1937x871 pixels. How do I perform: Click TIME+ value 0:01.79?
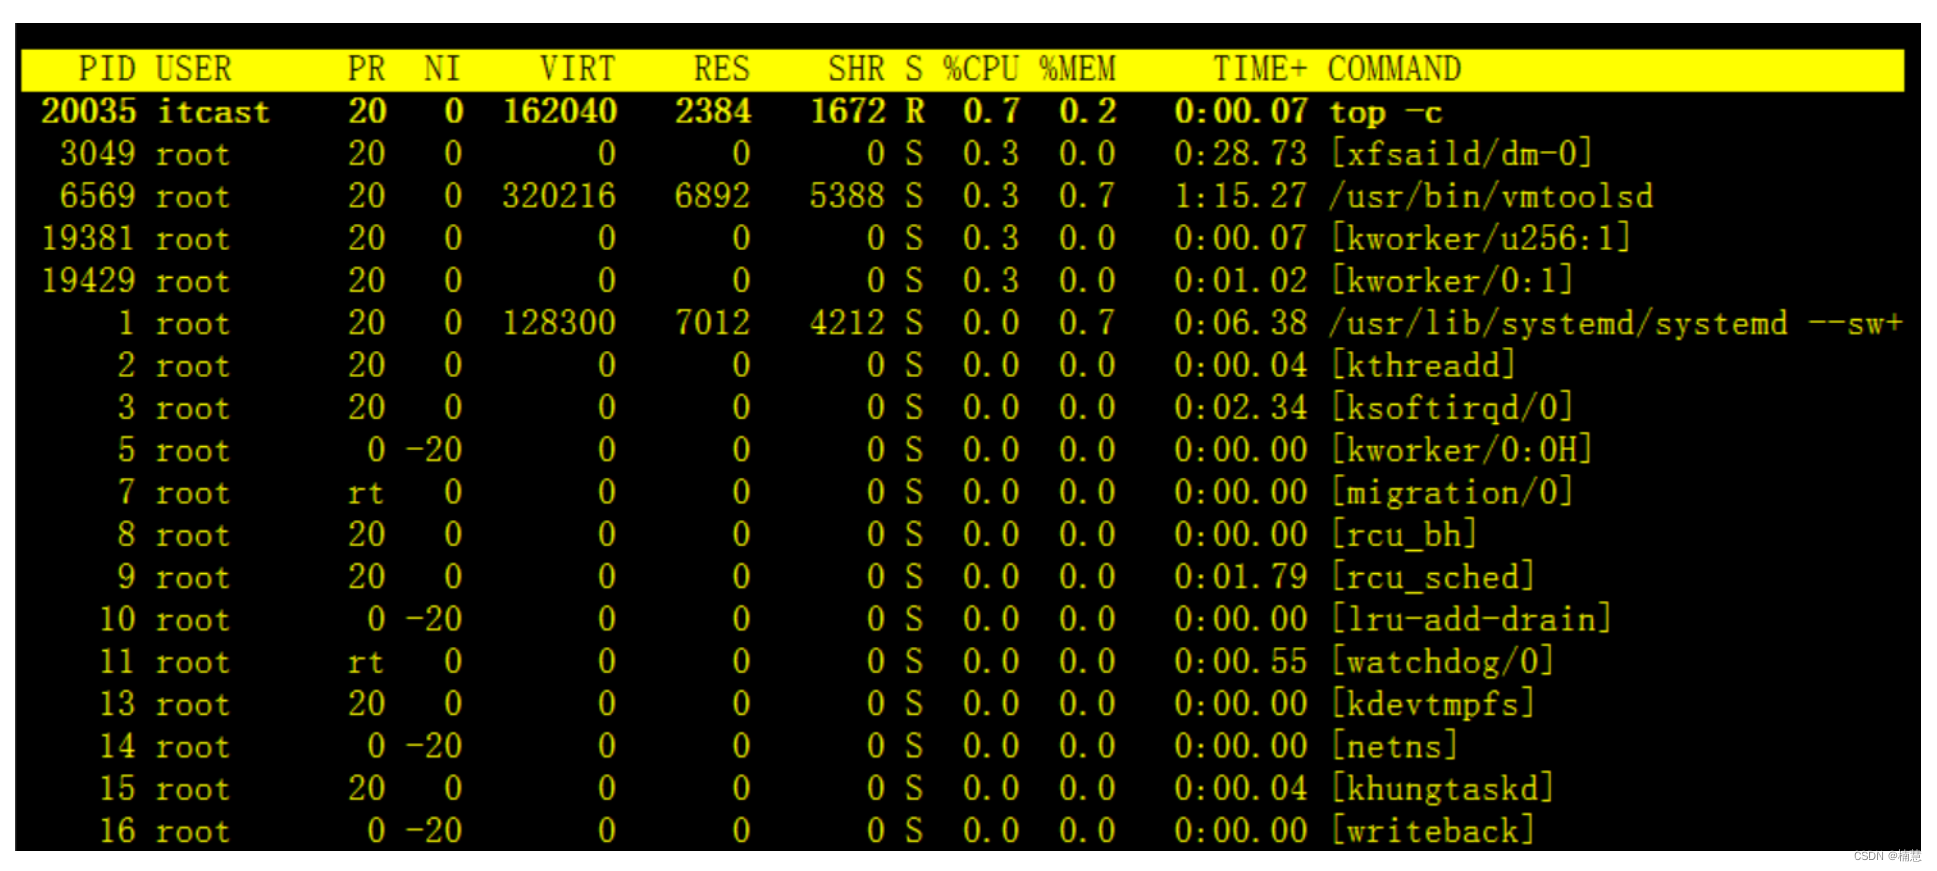[x=1241, y=577]
